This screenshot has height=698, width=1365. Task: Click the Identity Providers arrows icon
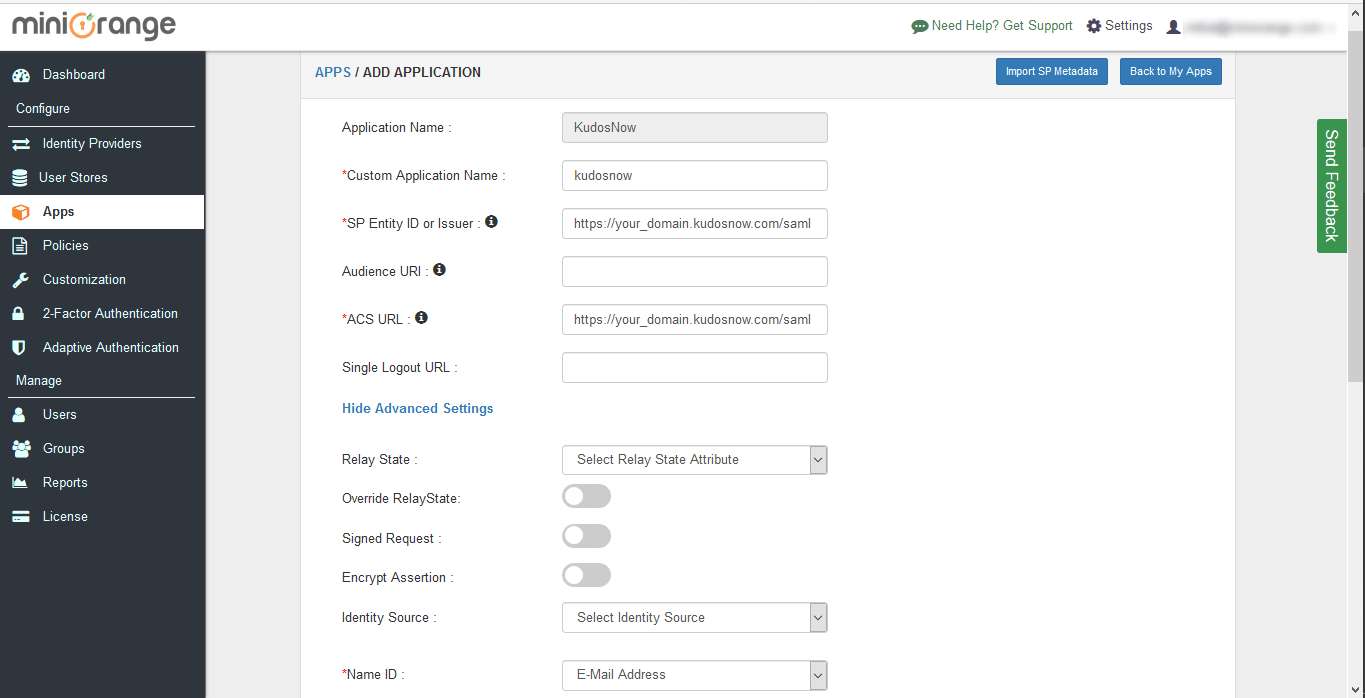click(x=20, y=144)
